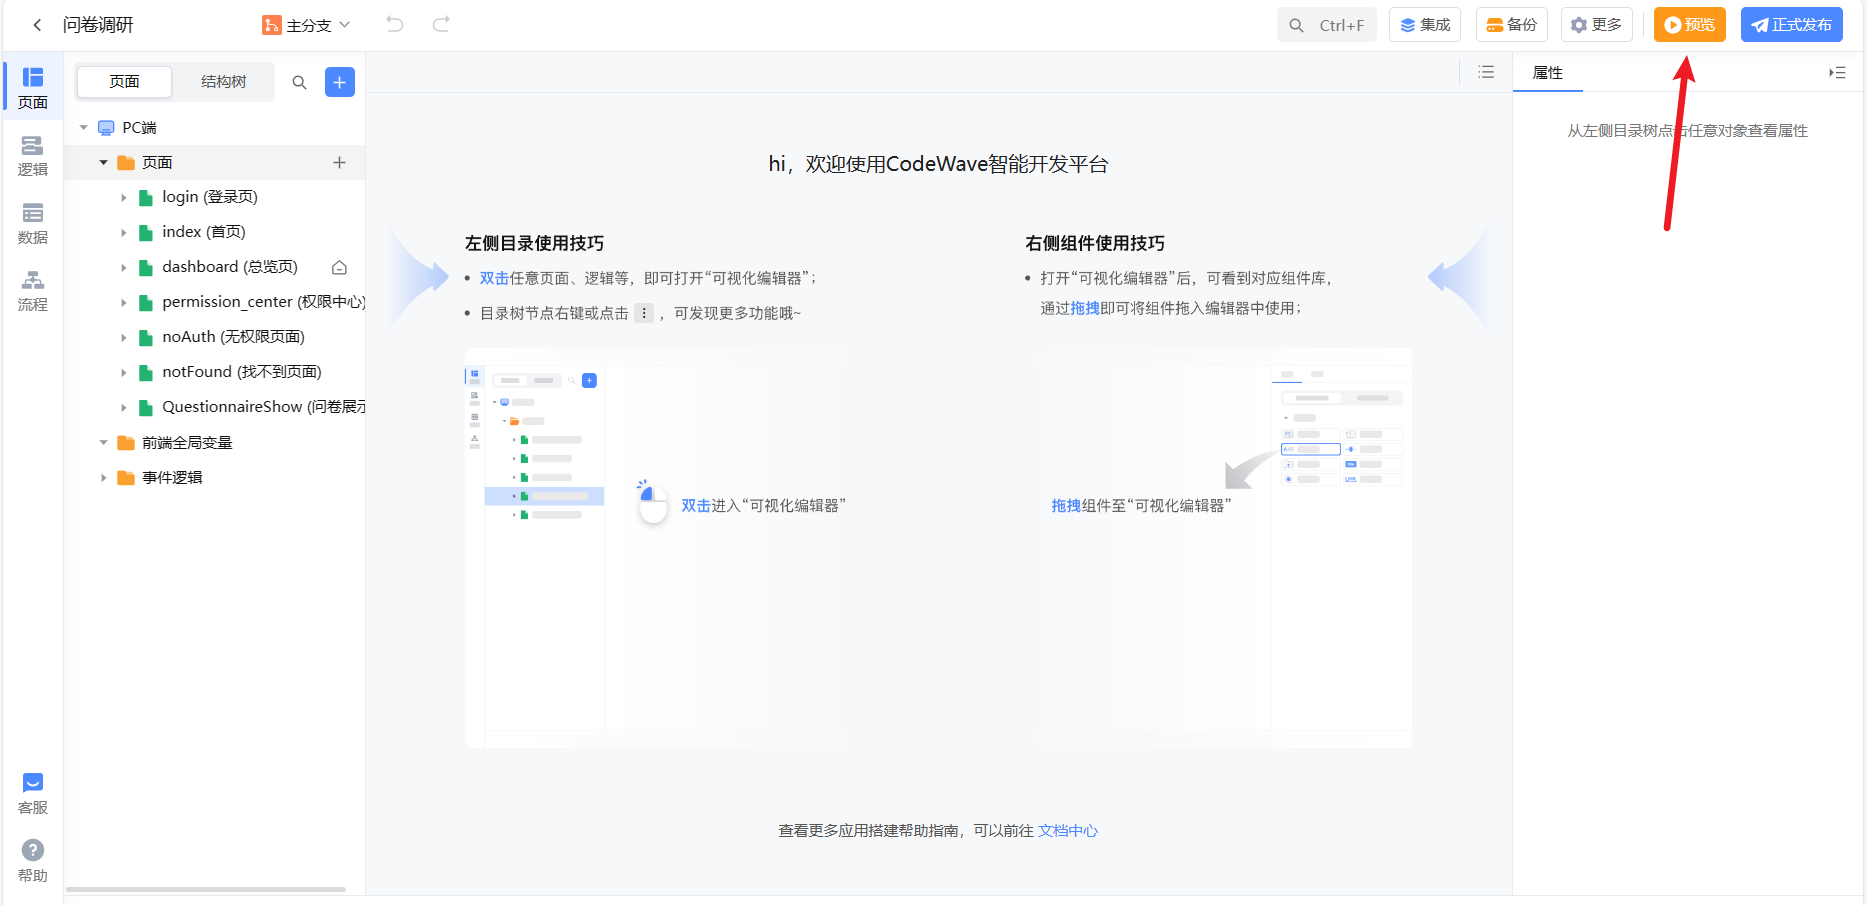1867x905 pixels.
Task: Select the 属性 properties tab
Action: (1547, 73)
